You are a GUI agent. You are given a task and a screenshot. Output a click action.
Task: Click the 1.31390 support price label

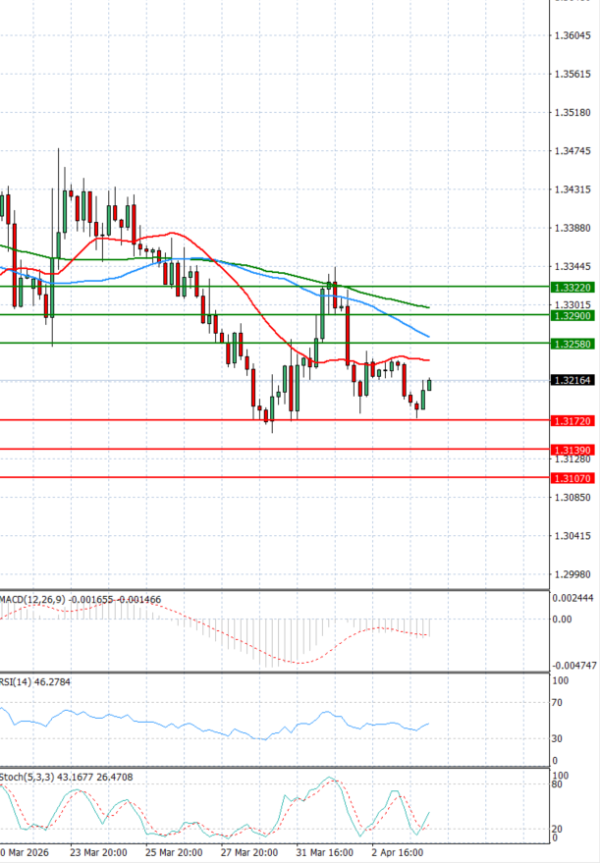coord(573,451)
